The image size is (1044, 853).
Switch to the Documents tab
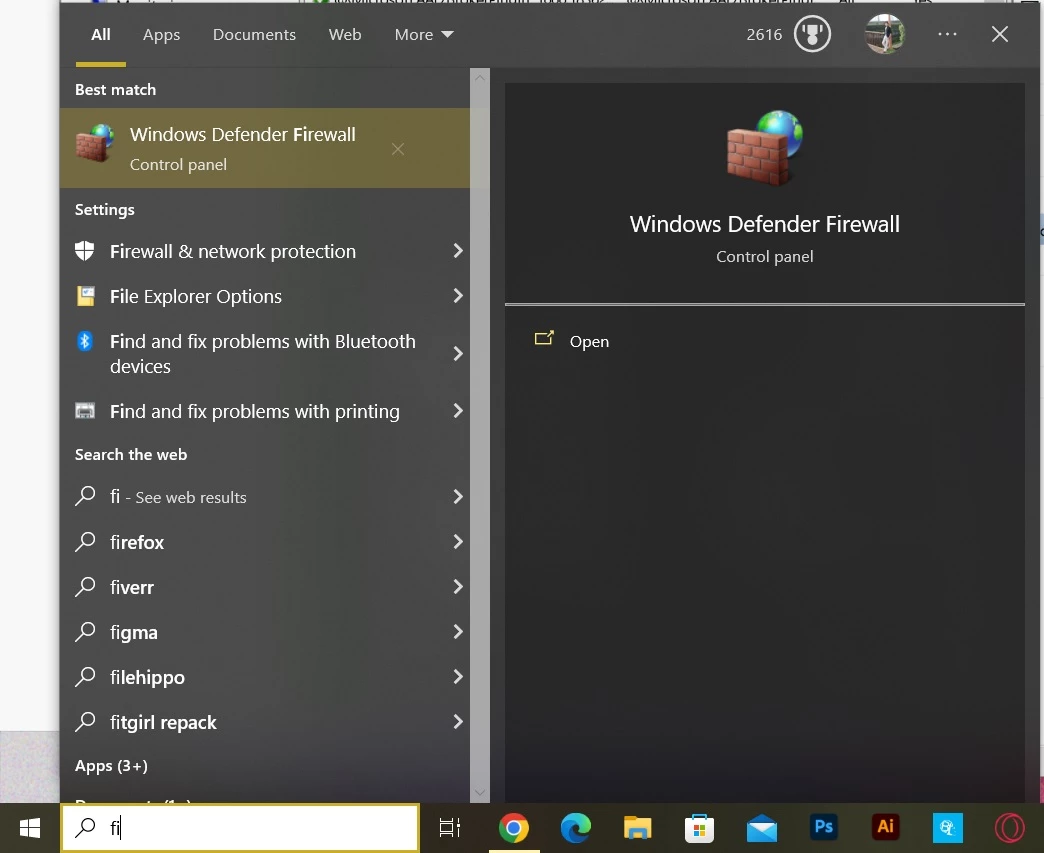254,35
